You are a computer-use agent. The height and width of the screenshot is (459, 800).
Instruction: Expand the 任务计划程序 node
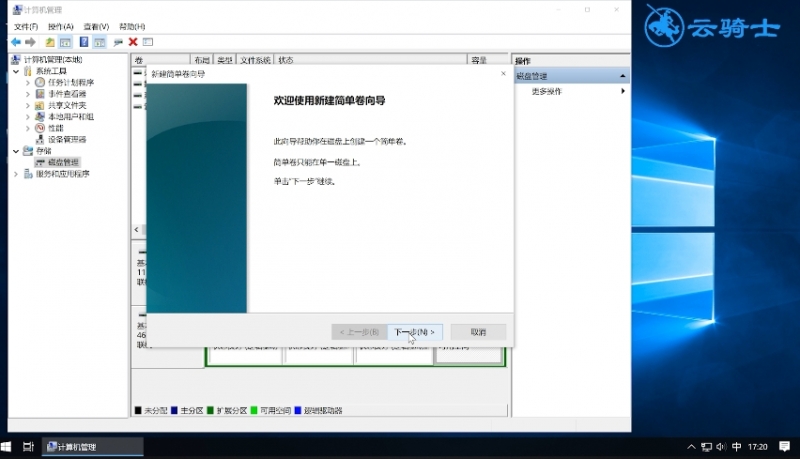click(x=28, y=83)
